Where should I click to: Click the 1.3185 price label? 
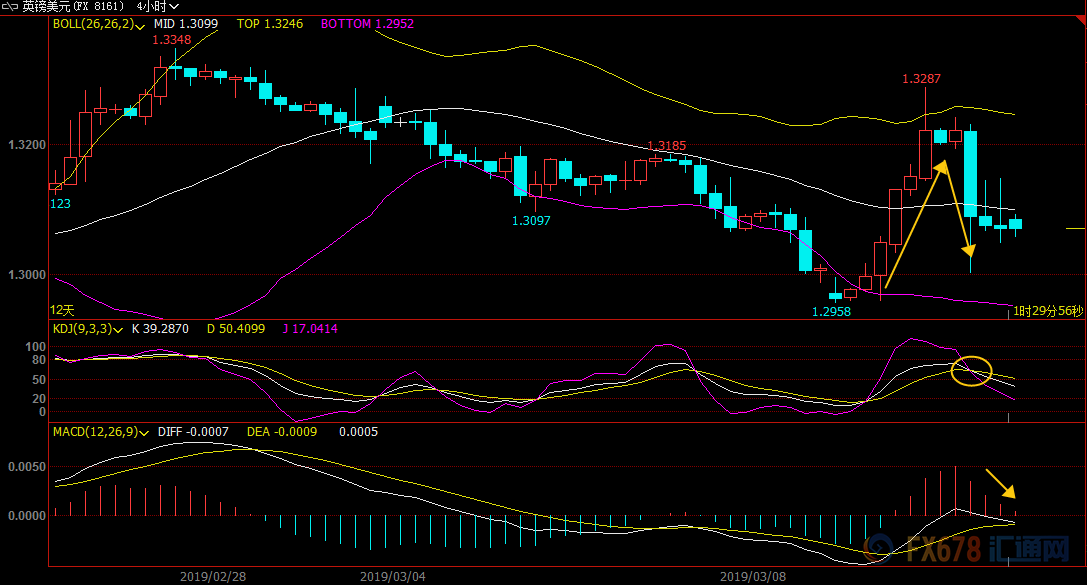666,146
